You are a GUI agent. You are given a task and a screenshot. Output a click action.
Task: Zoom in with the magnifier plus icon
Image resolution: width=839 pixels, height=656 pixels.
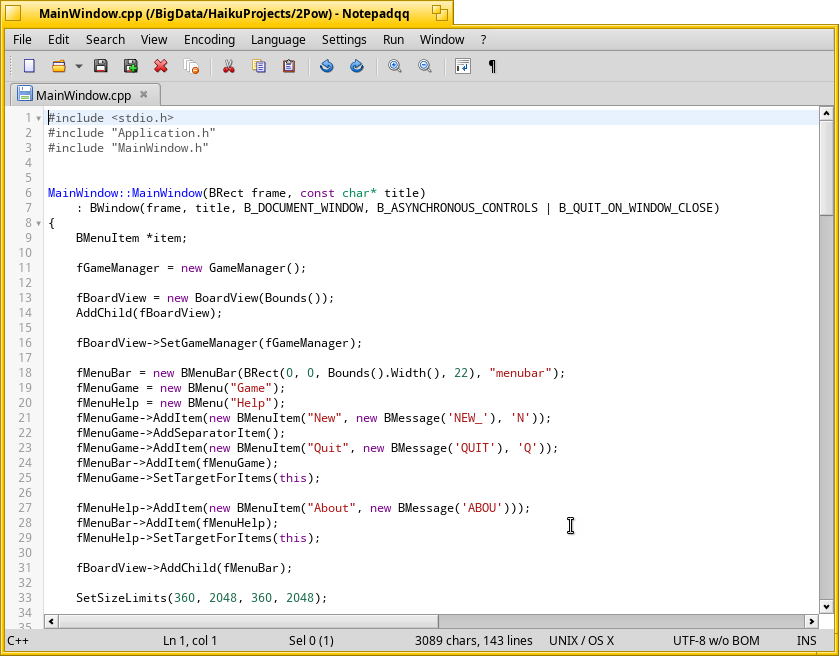click(x=394, y=66)
